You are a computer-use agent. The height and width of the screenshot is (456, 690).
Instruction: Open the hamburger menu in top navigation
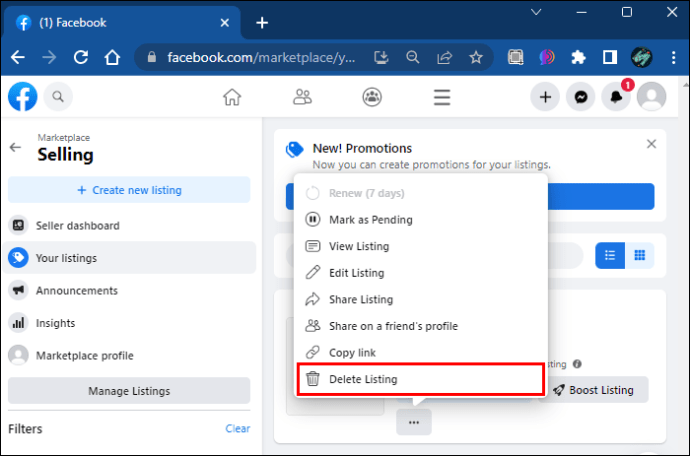click(x=441, y=97)
